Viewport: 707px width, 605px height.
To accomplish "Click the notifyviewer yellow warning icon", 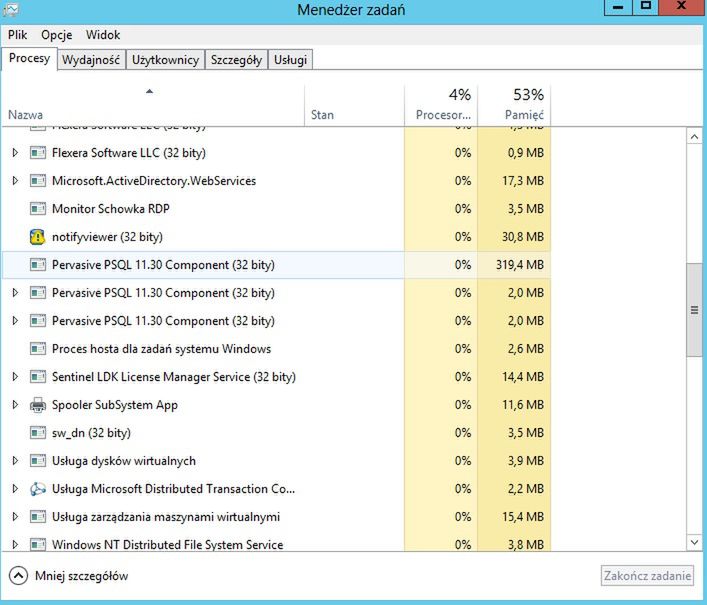I will coord(37,237).
